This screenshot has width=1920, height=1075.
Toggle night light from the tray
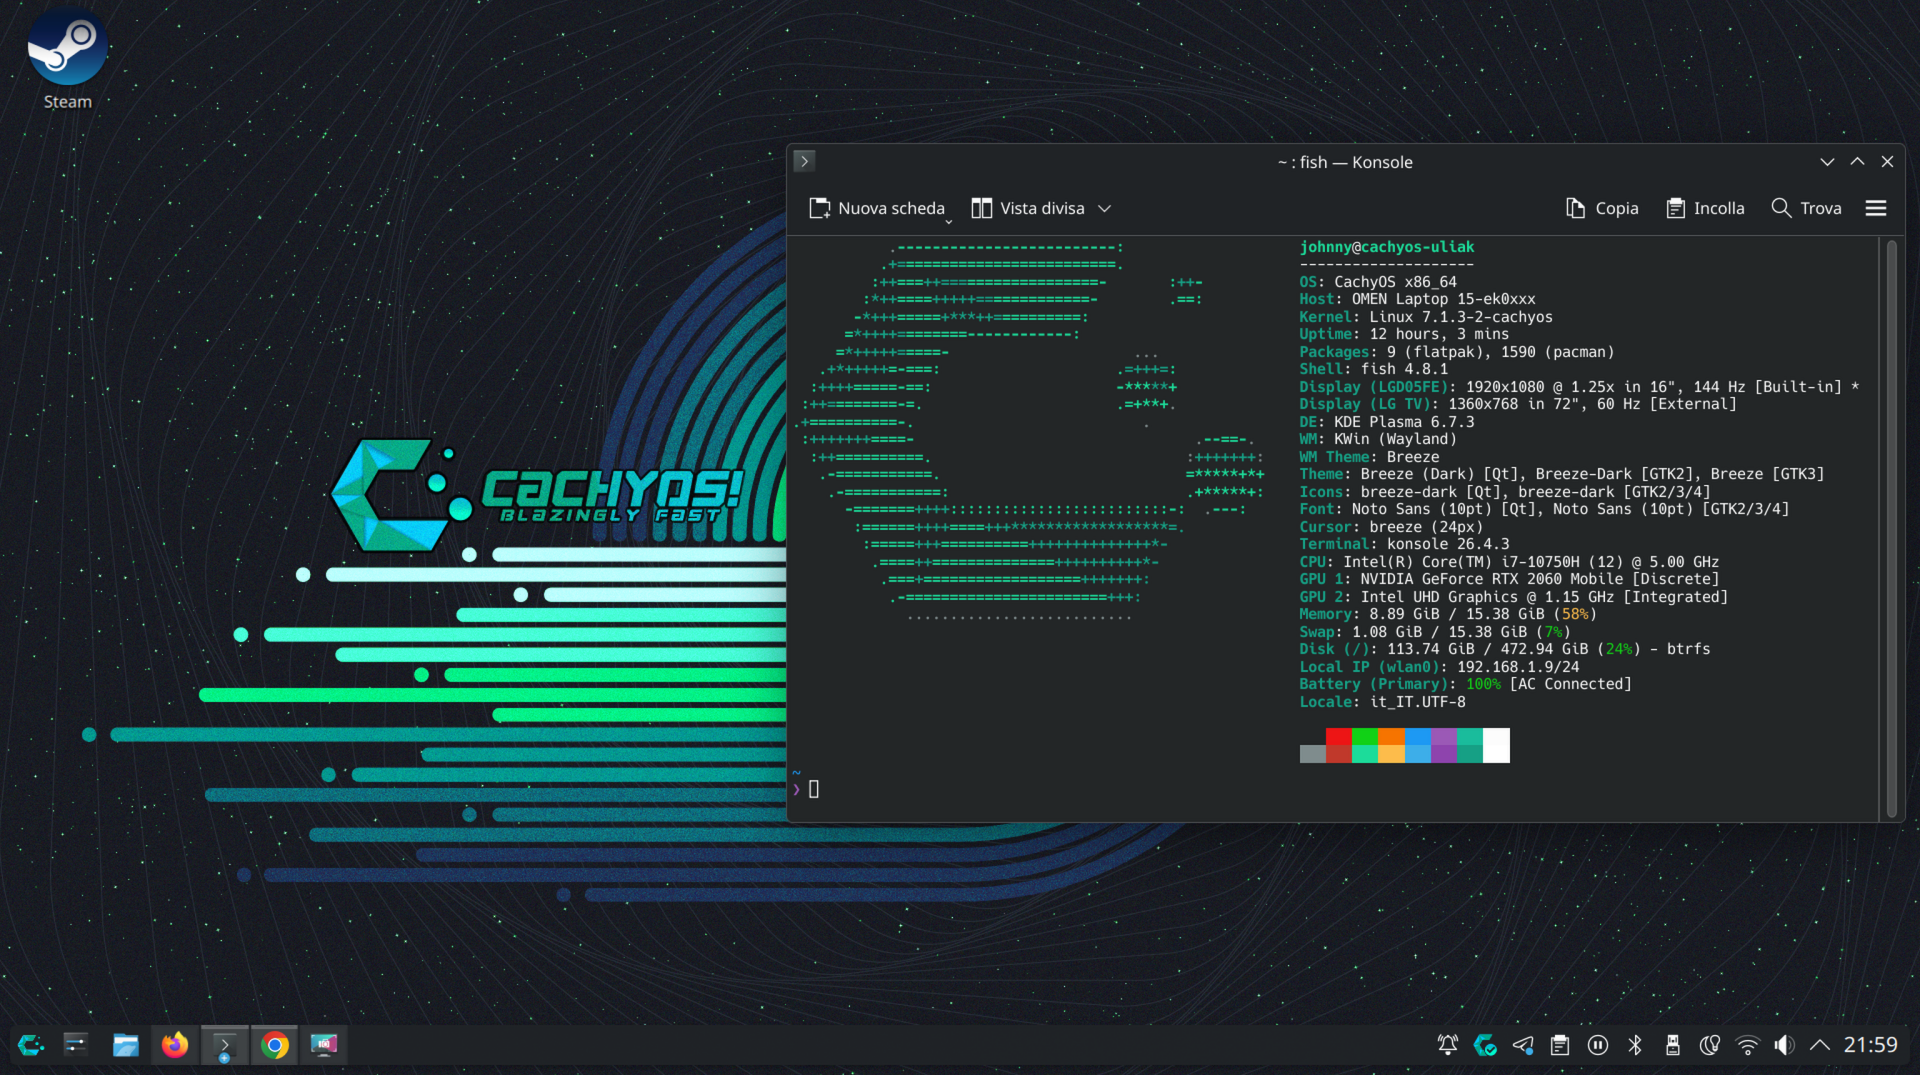1710,1045
